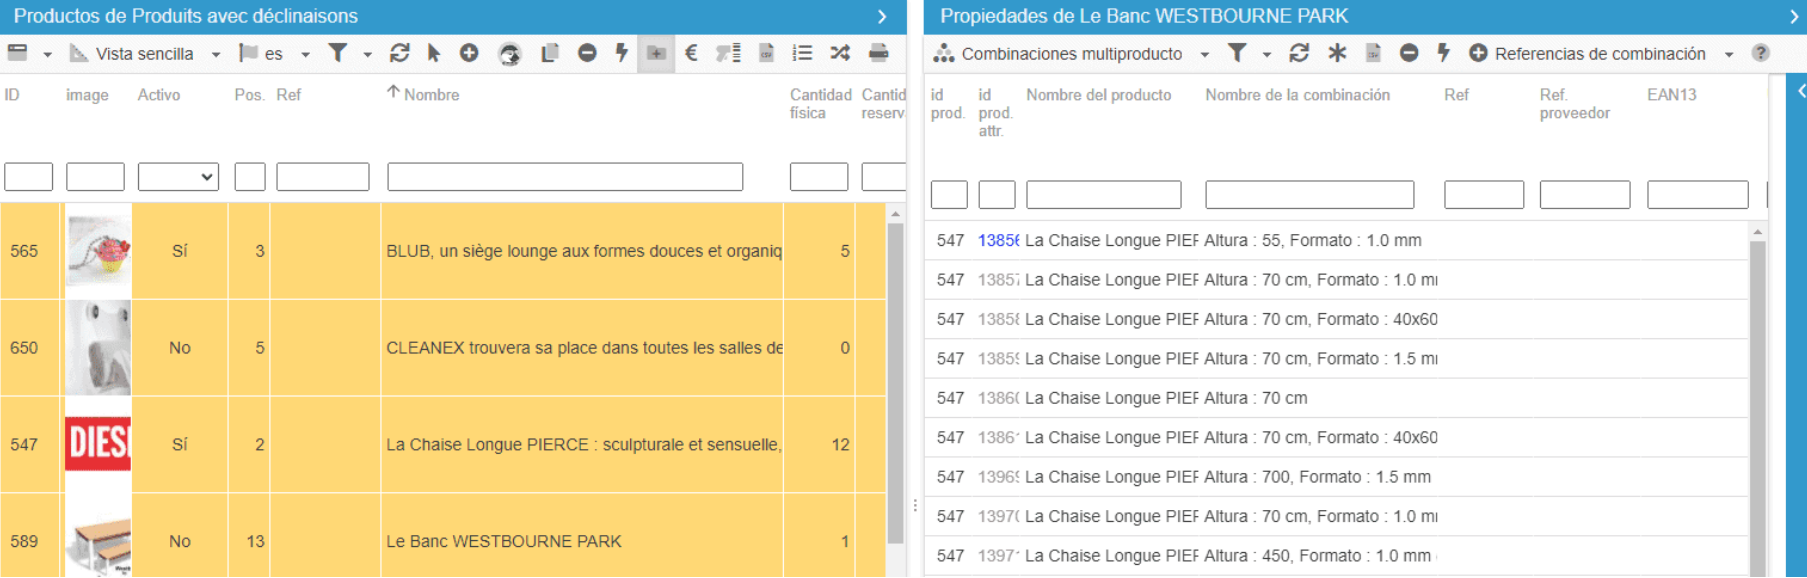Collapse the Productos panel with header arrow
This screenshot has height=578, width=1807.
coord(881,16)
